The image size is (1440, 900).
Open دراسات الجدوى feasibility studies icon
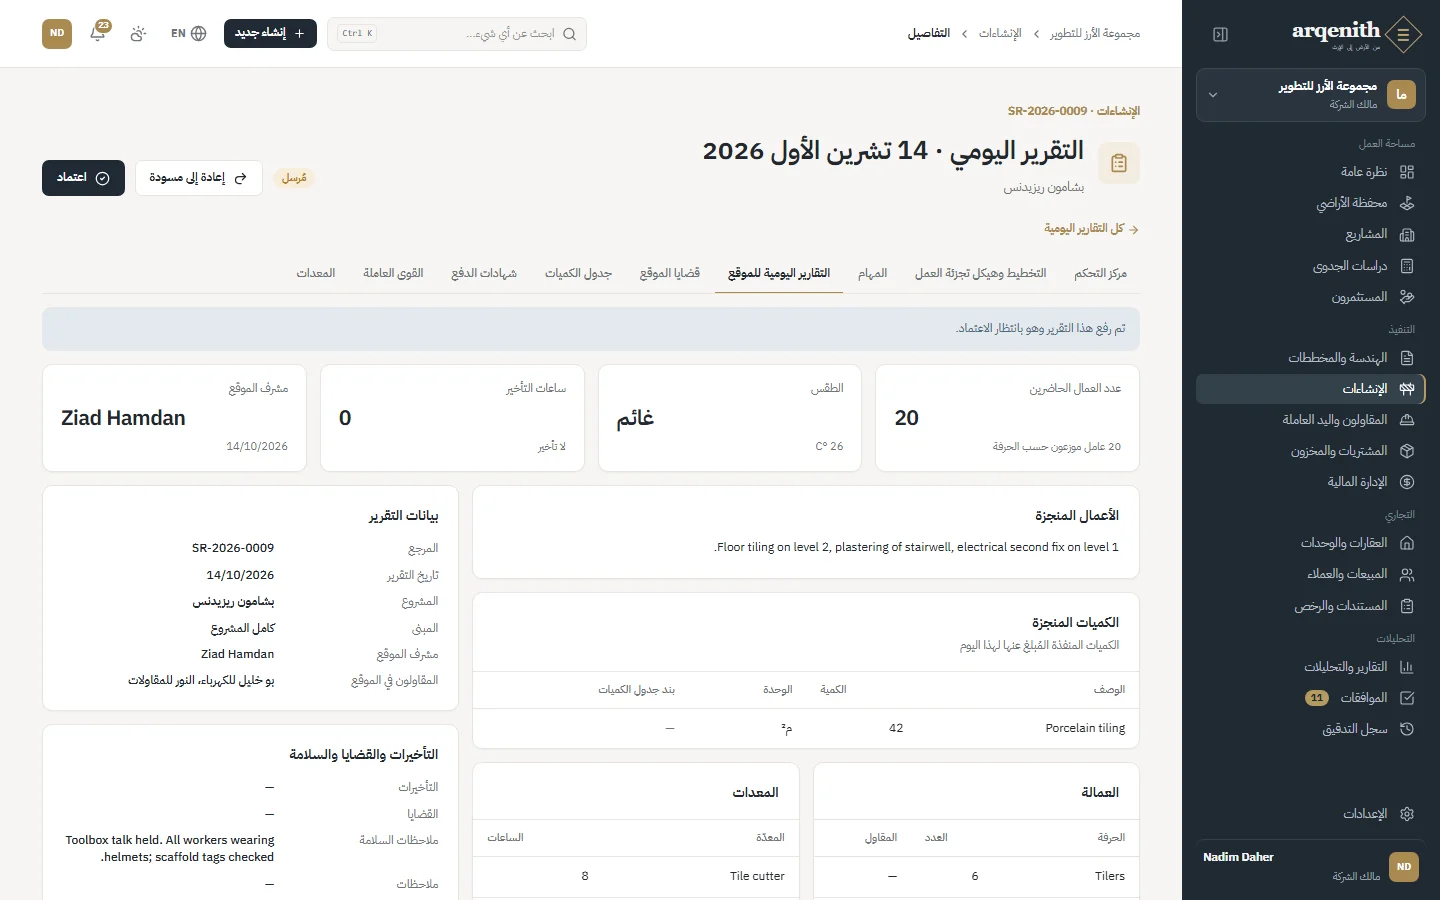click(x=1407, y=266)
